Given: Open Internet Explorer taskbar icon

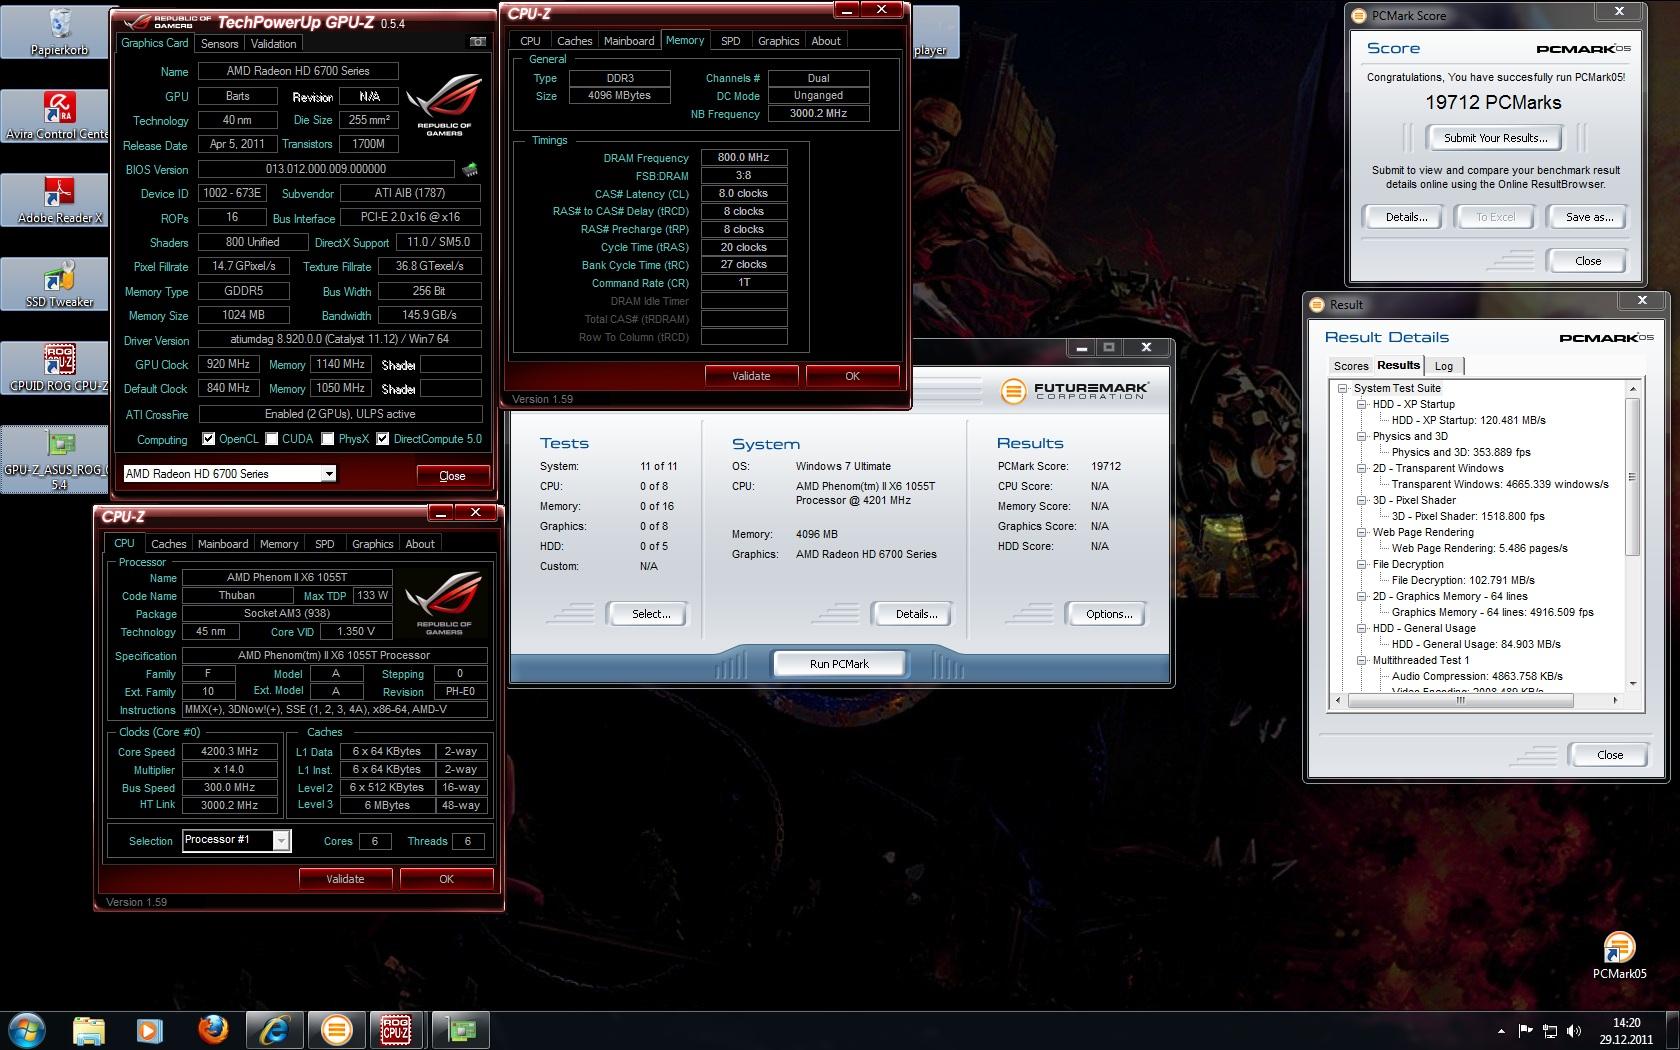Looking at the screenshot, I should pos(274,1030).
